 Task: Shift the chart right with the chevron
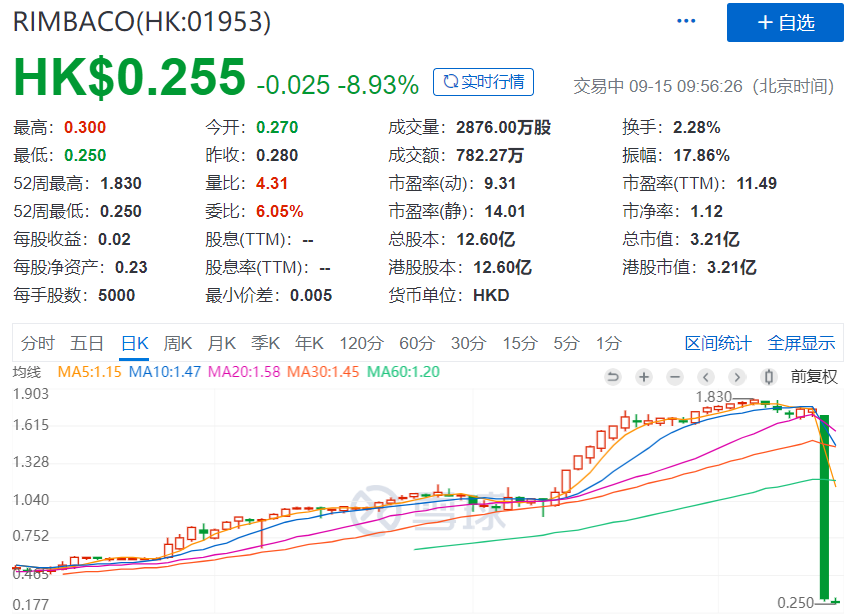[737, 376]
